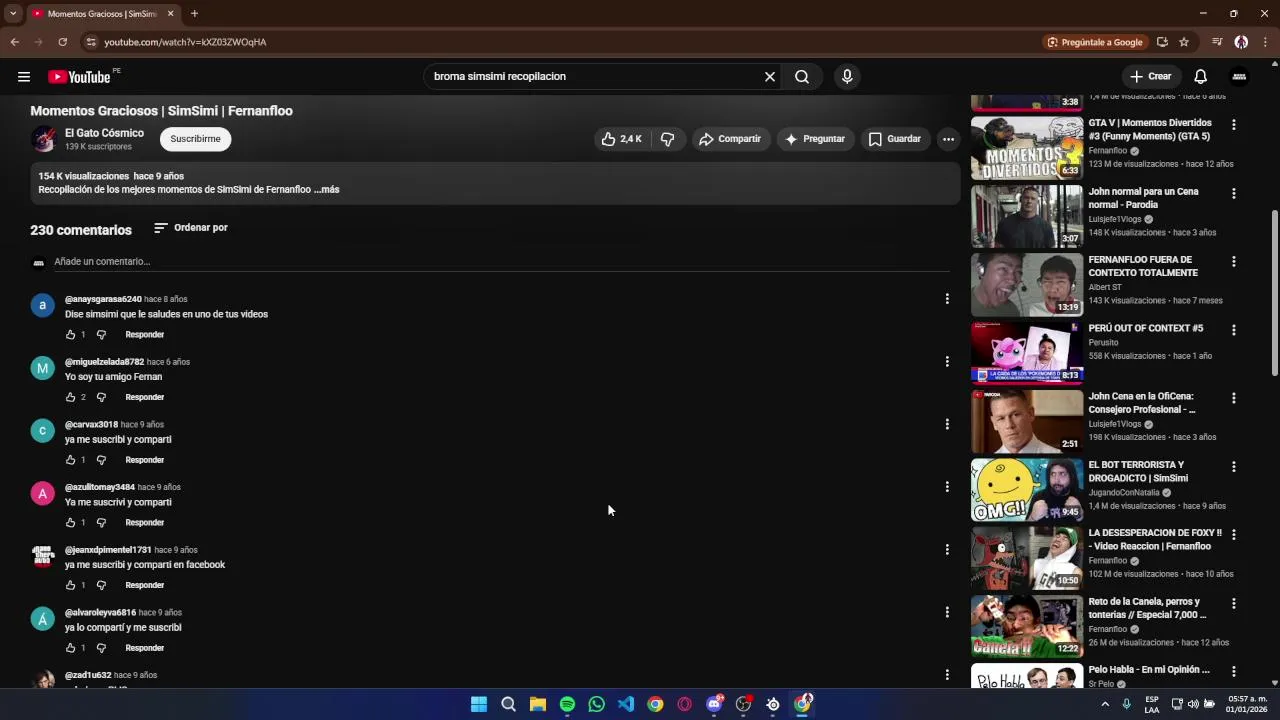Go back with the browser back arrow
The height and width of the screenshot is (720, 1280).
click(14, 42)
